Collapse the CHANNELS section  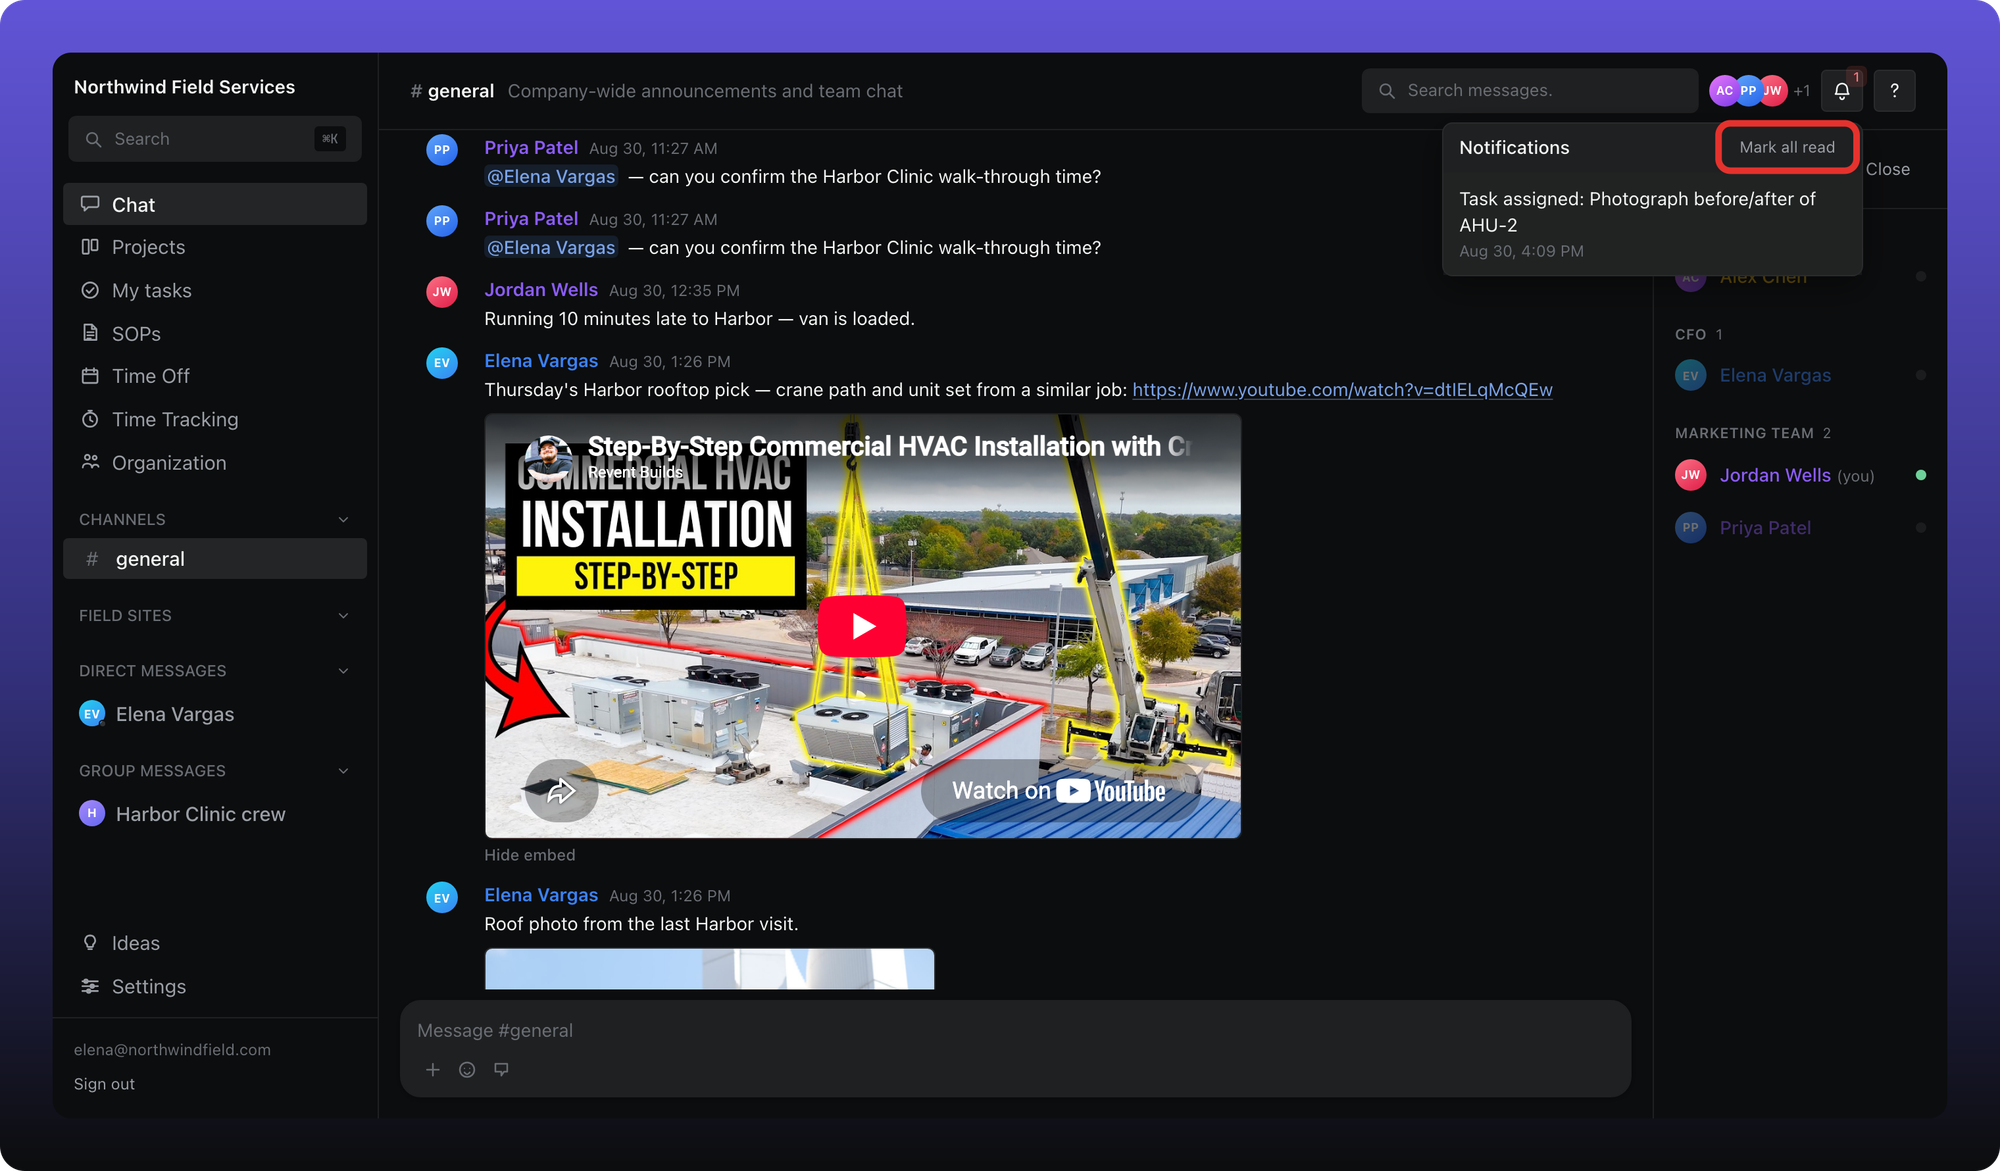point(343,519)
